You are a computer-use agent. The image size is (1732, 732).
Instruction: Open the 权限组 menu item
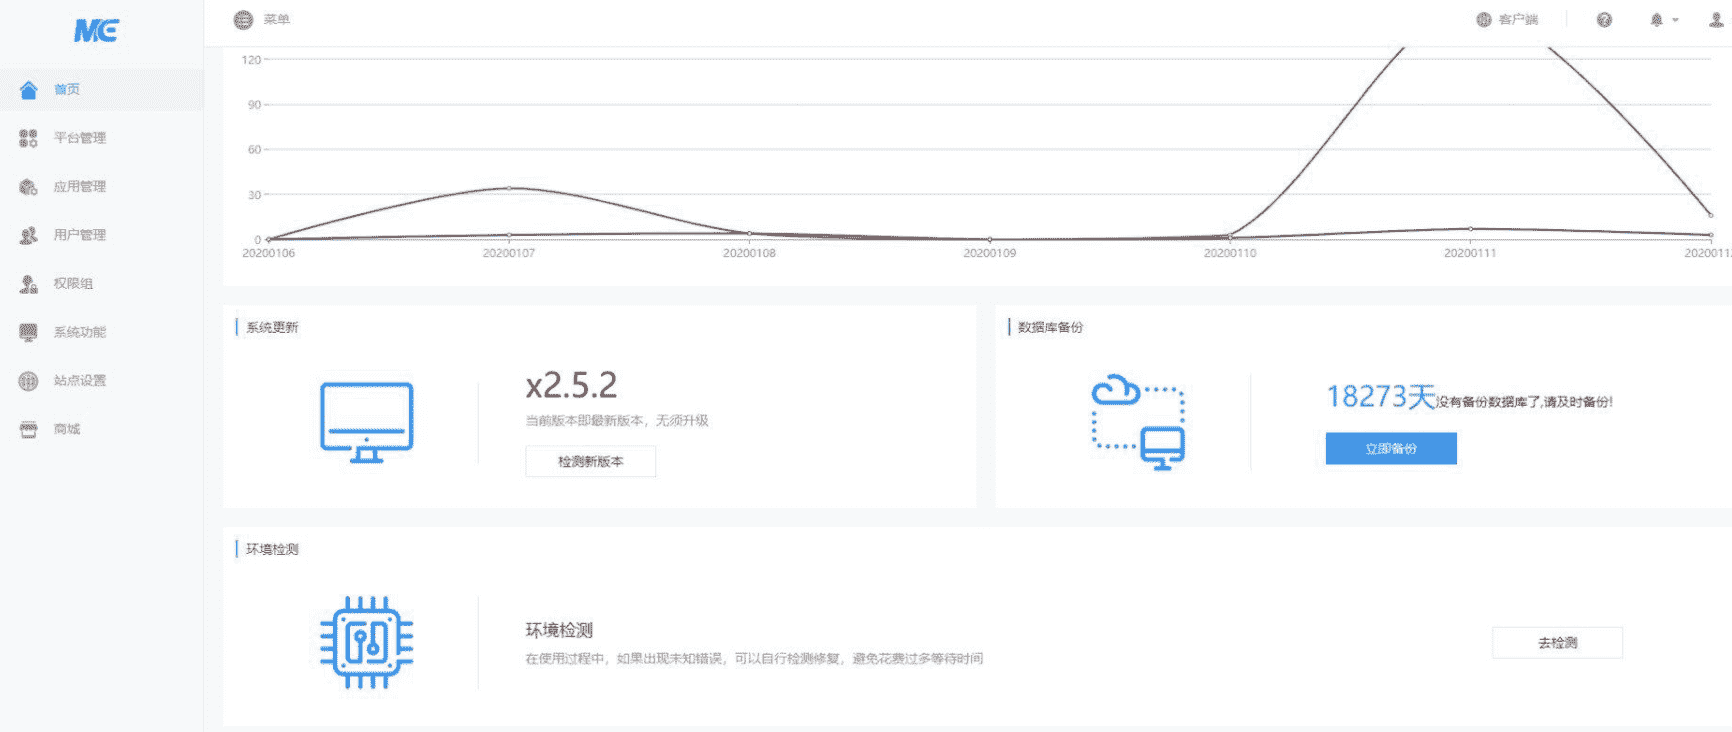point(101,284)
